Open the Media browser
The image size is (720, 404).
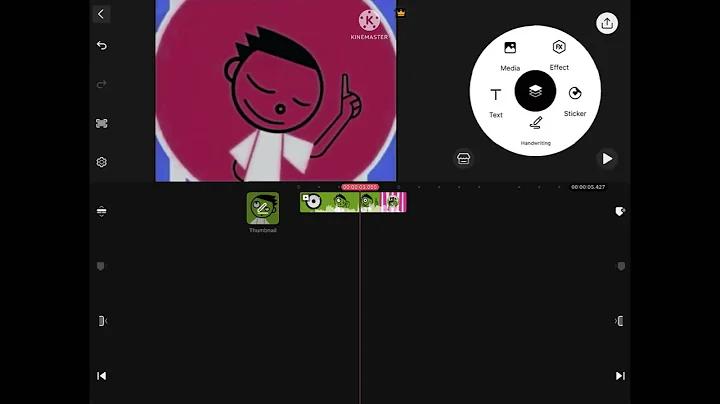point(510,56)
